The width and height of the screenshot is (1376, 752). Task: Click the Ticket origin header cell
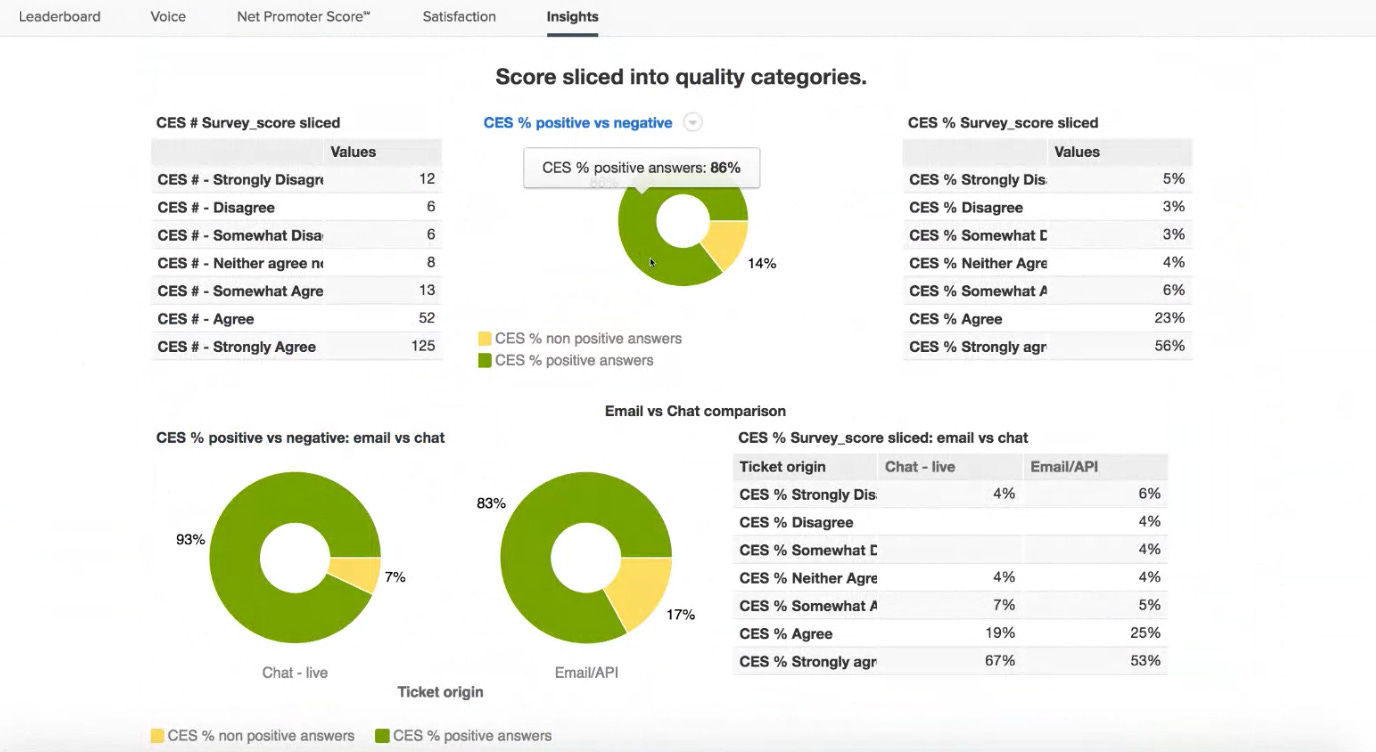(x=782, y=466)
